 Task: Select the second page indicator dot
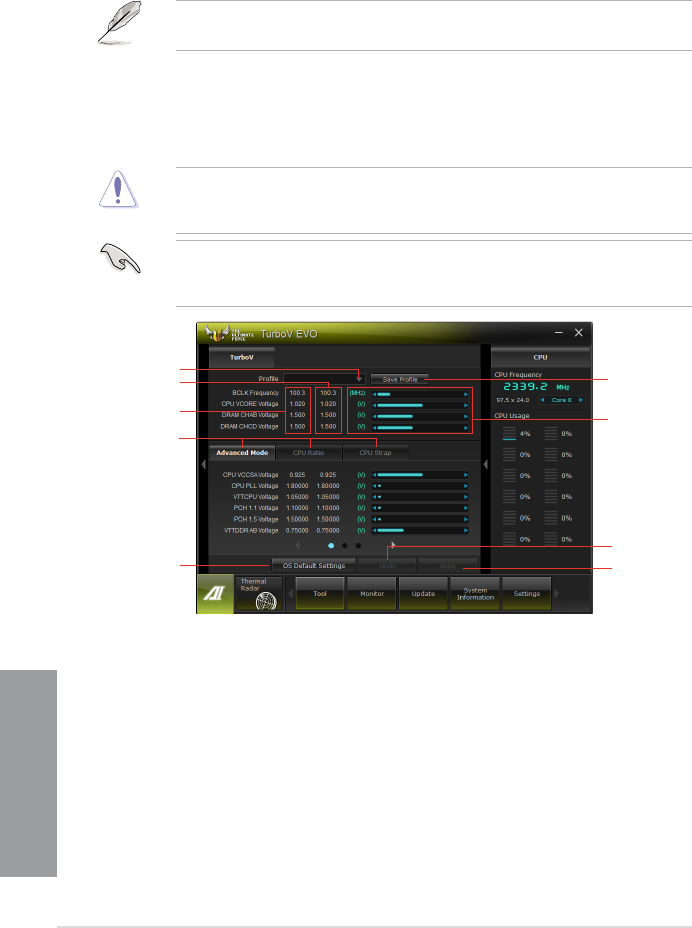click(x=345, y=546)
